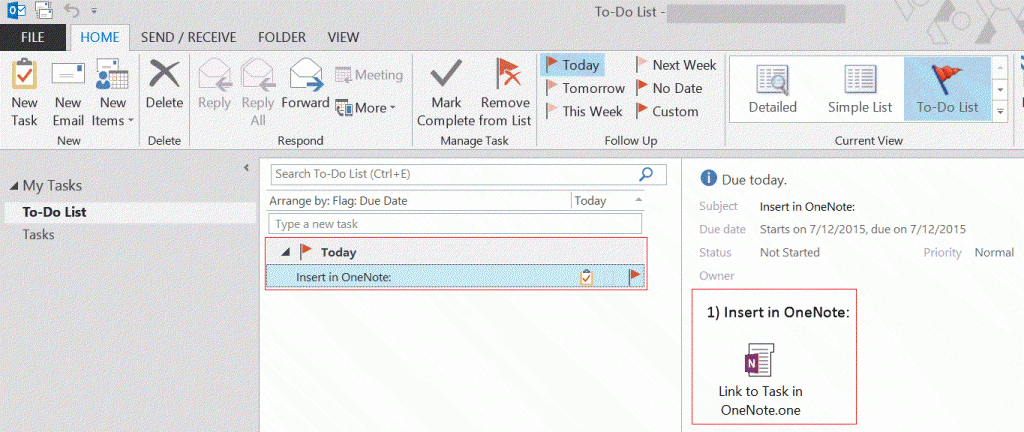Click the Meeting button in Respond group

[369, 75]
